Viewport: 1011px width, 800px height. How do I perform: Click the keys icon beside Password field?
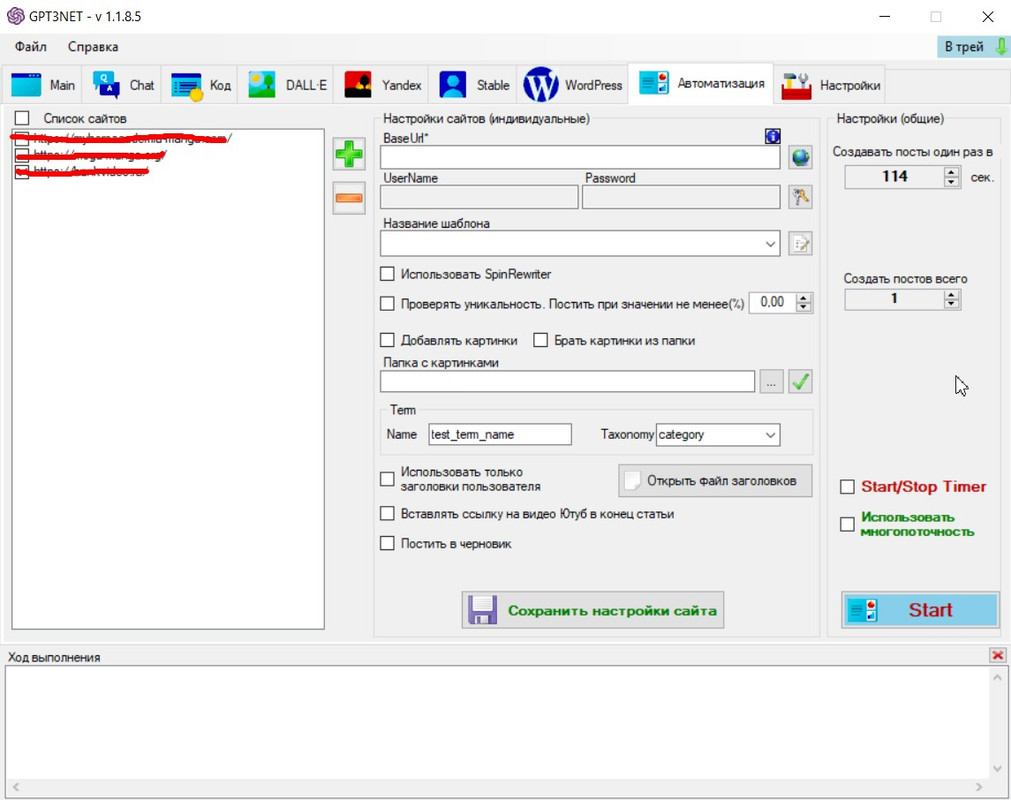pos(799,197)
